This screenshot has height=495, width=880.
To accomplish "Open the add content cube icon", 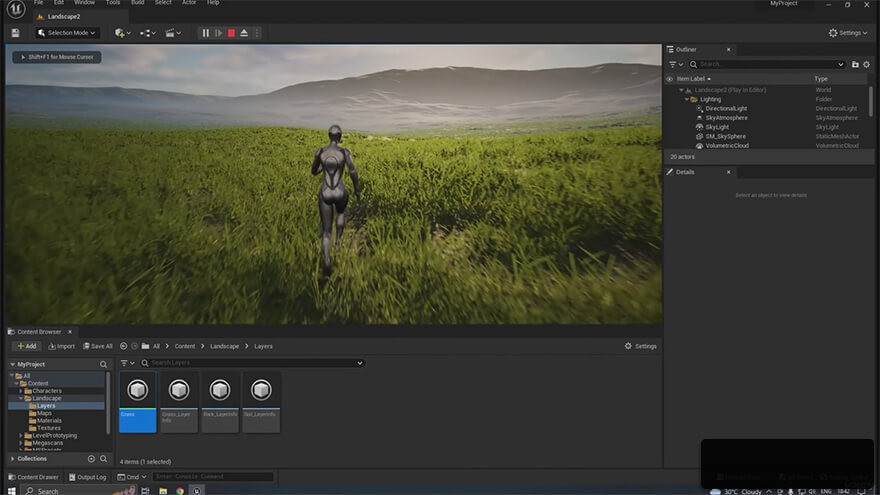I will click(x=121, y=33).
